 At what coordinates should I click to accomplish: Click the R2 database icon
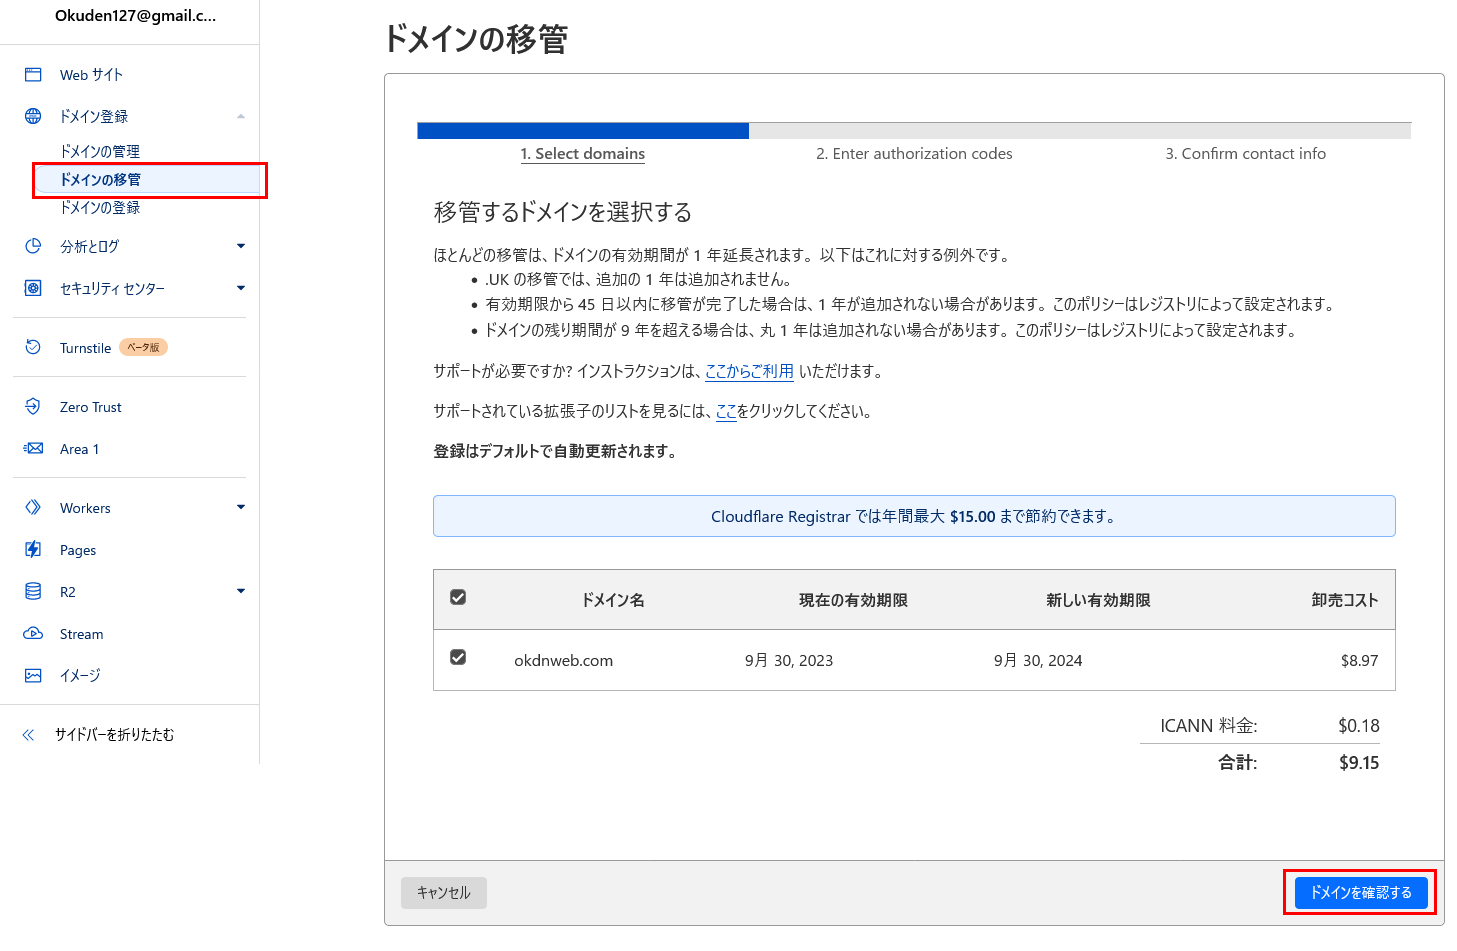click(x=33, y=592)
